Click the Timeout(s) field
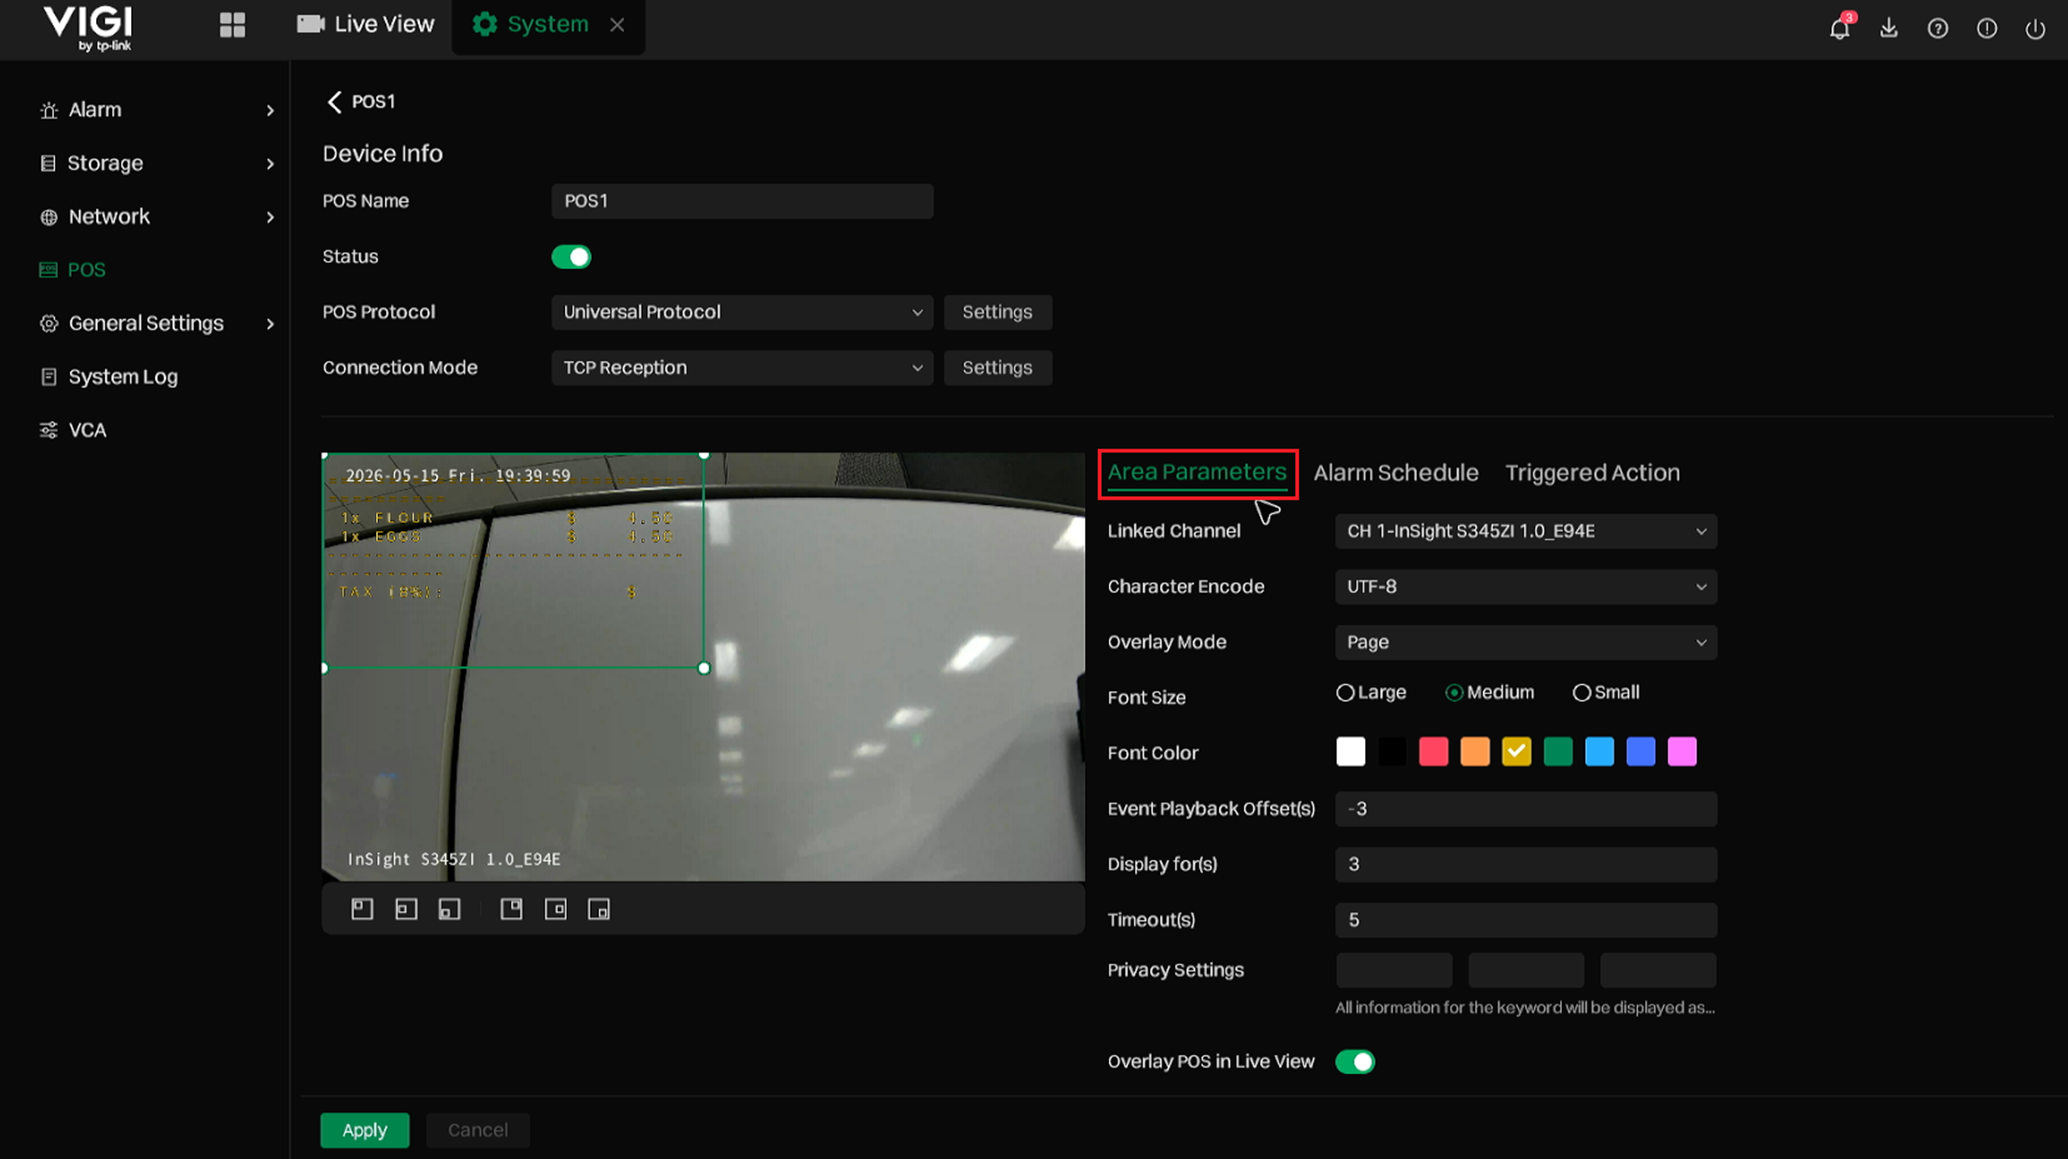Image resolution: width=2068 pixels, height=1159 pixels. (x=1526, y=920)
